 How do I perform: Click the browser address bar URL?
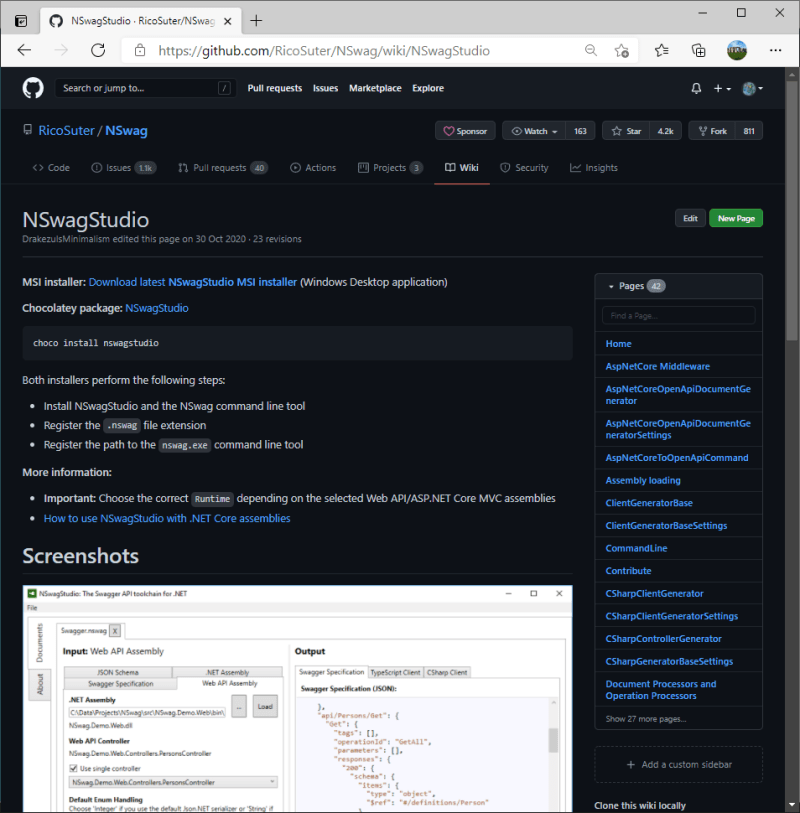click(x=324, y=51)
